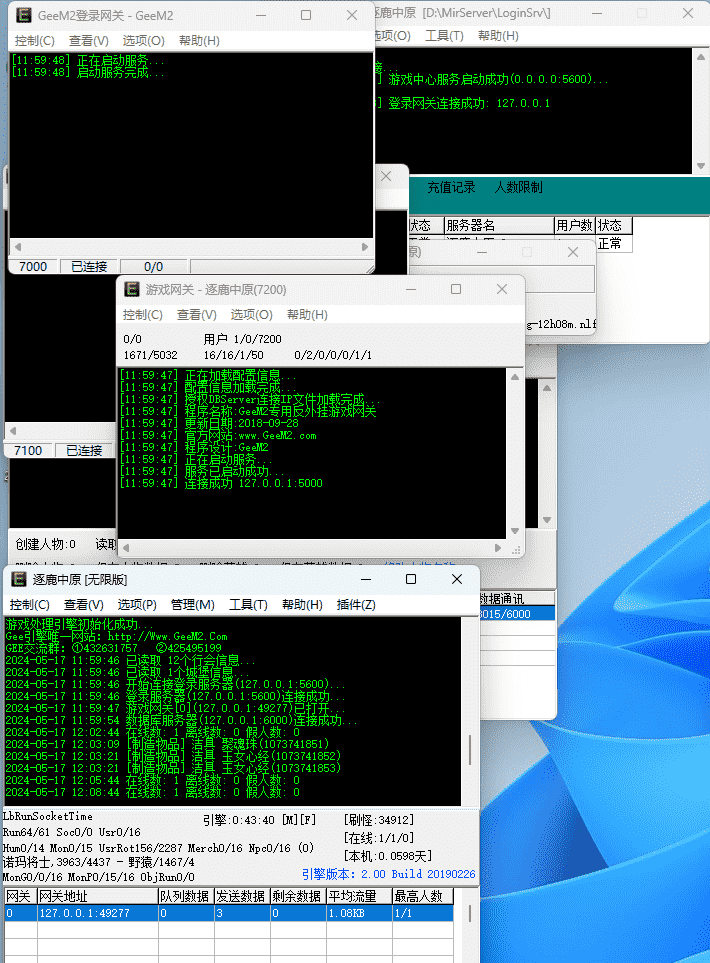Click port 7000 in login gateway status bar
The image size is (710, 963).
click(33, 267)
